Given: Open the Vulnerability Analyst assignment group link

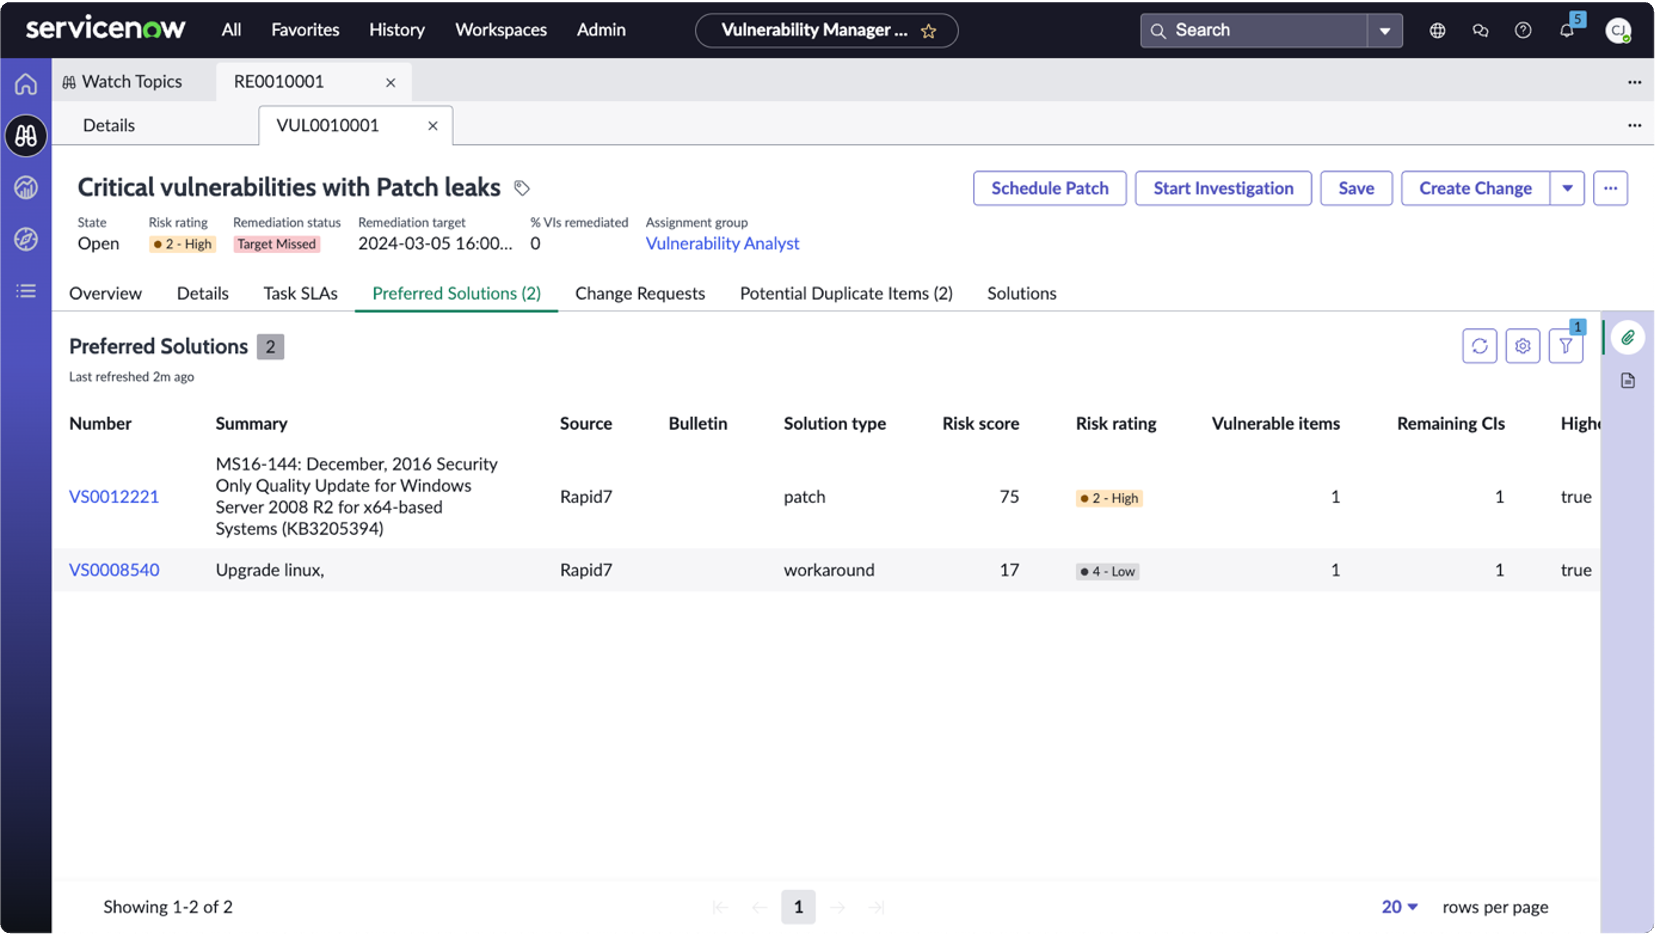Looking at the screenshot, I should coord(722,243).
